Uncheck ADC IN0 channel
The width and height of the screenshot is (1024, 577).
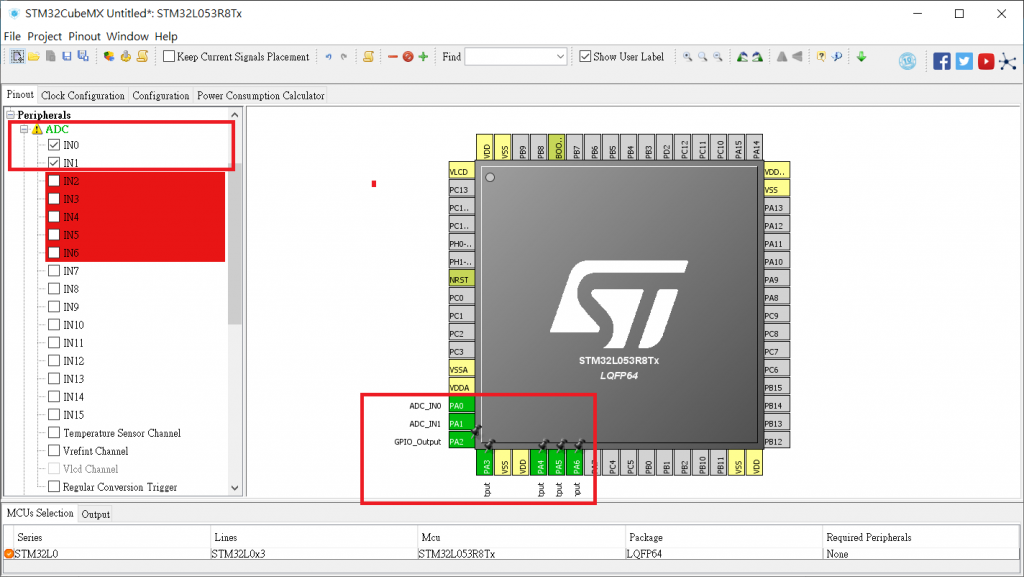click(54, 145)
